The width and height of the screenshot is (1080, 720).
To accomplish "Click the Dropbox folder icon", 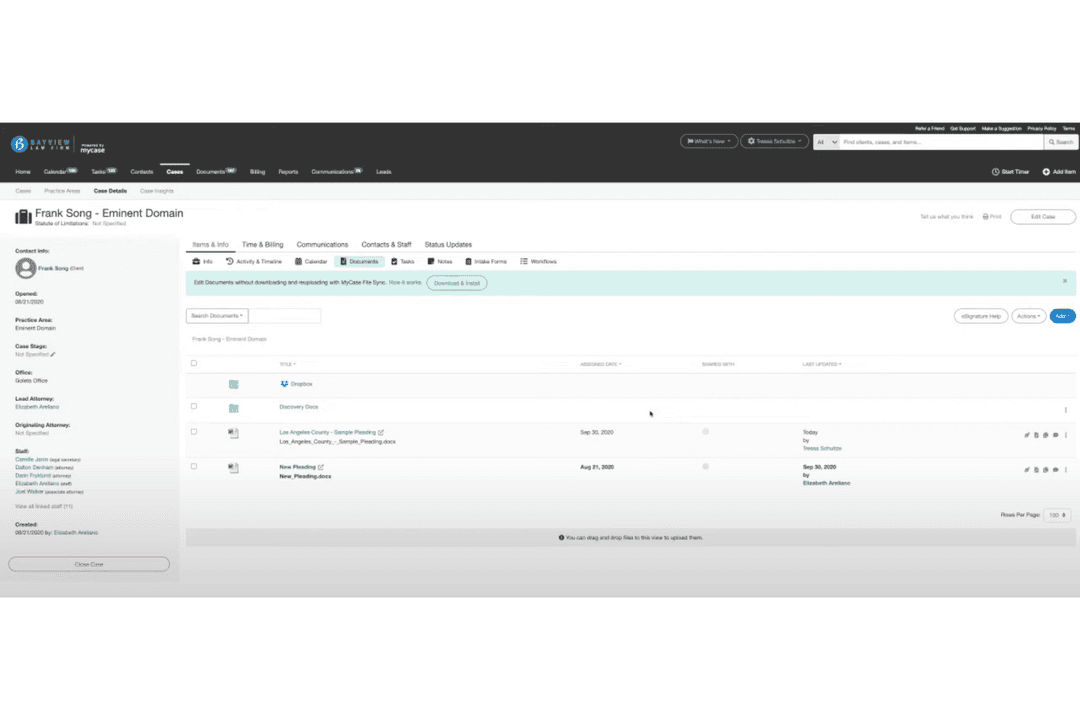I will pos(233,384).
